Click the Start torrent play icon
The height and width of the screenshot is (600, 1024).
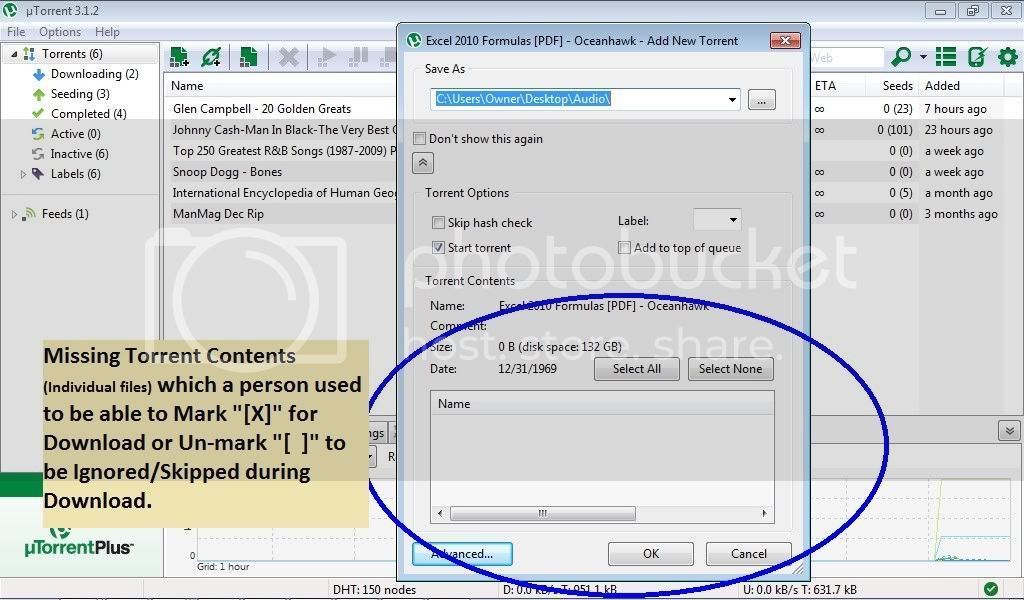(x=327, y=57)
